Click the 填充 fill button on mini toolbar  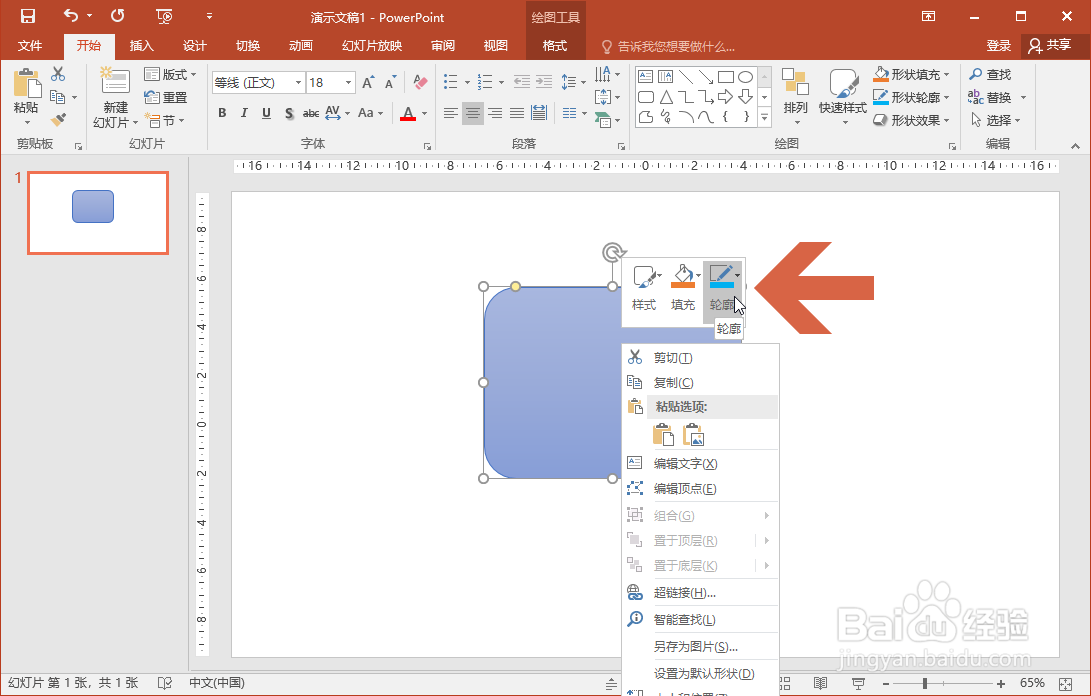(683, 287)
